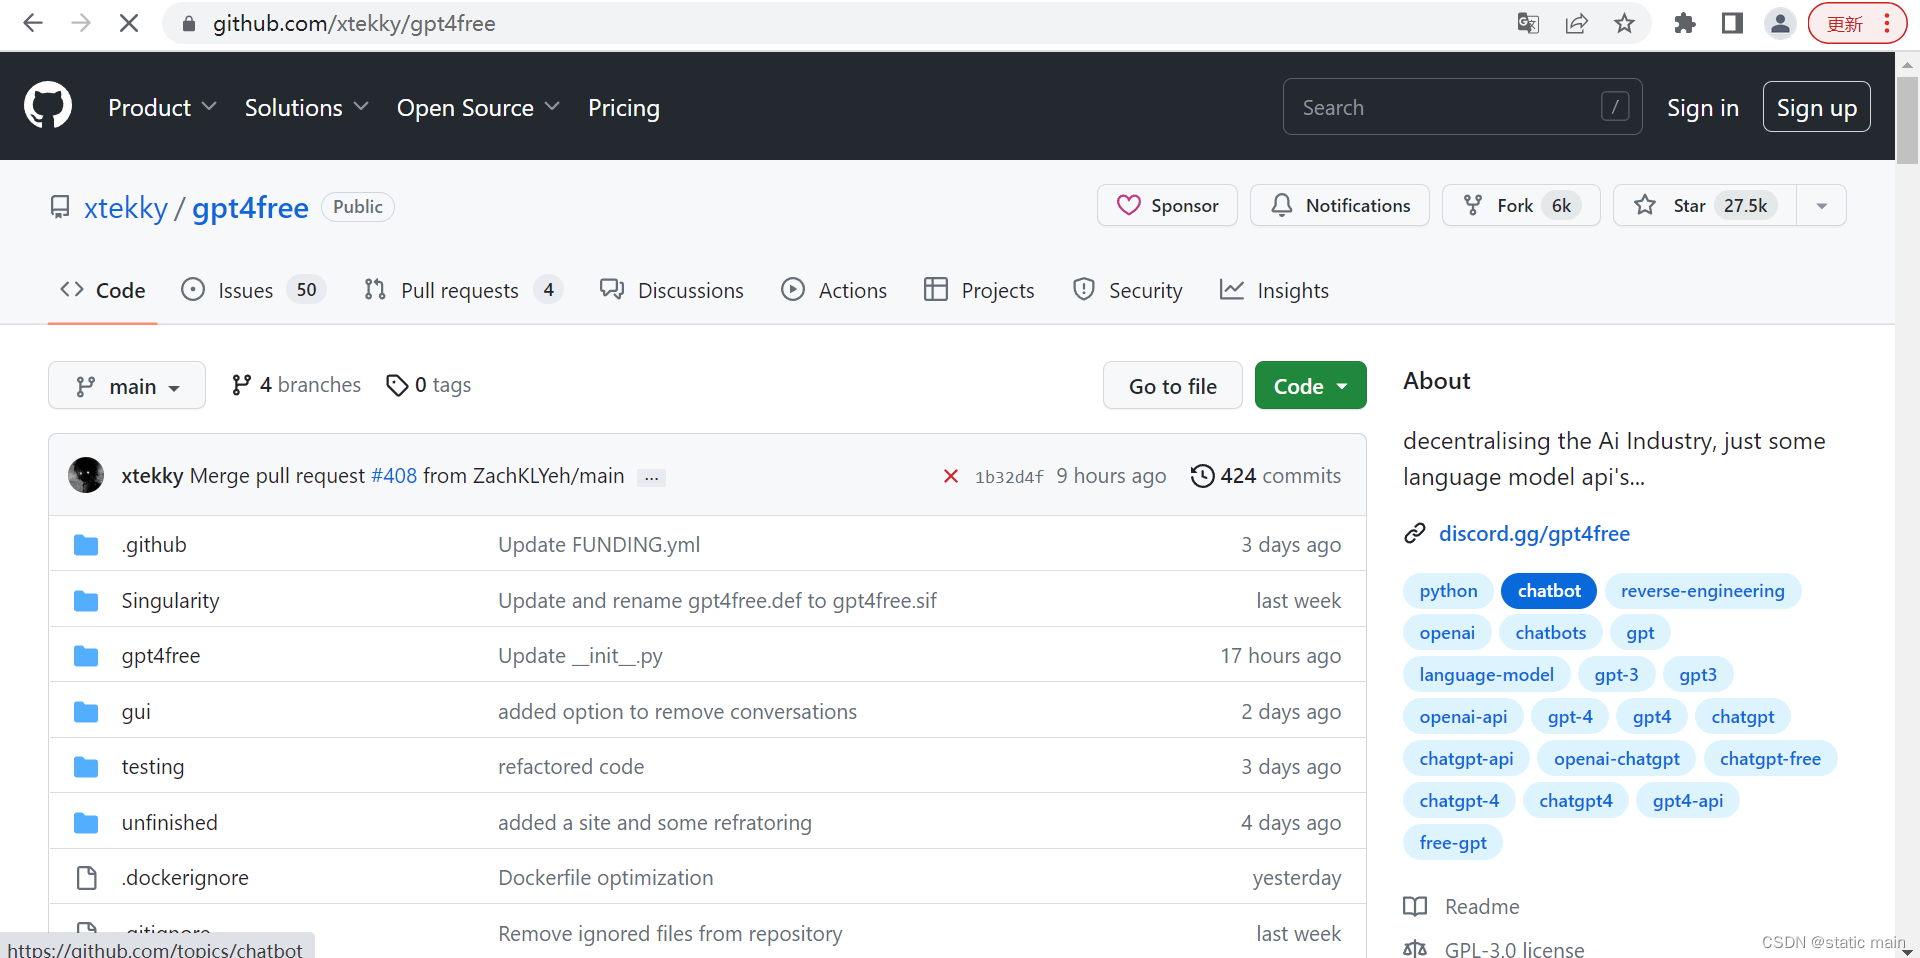Click the repository icon before xtekky

pyautogui.click(x=60, y=207)
